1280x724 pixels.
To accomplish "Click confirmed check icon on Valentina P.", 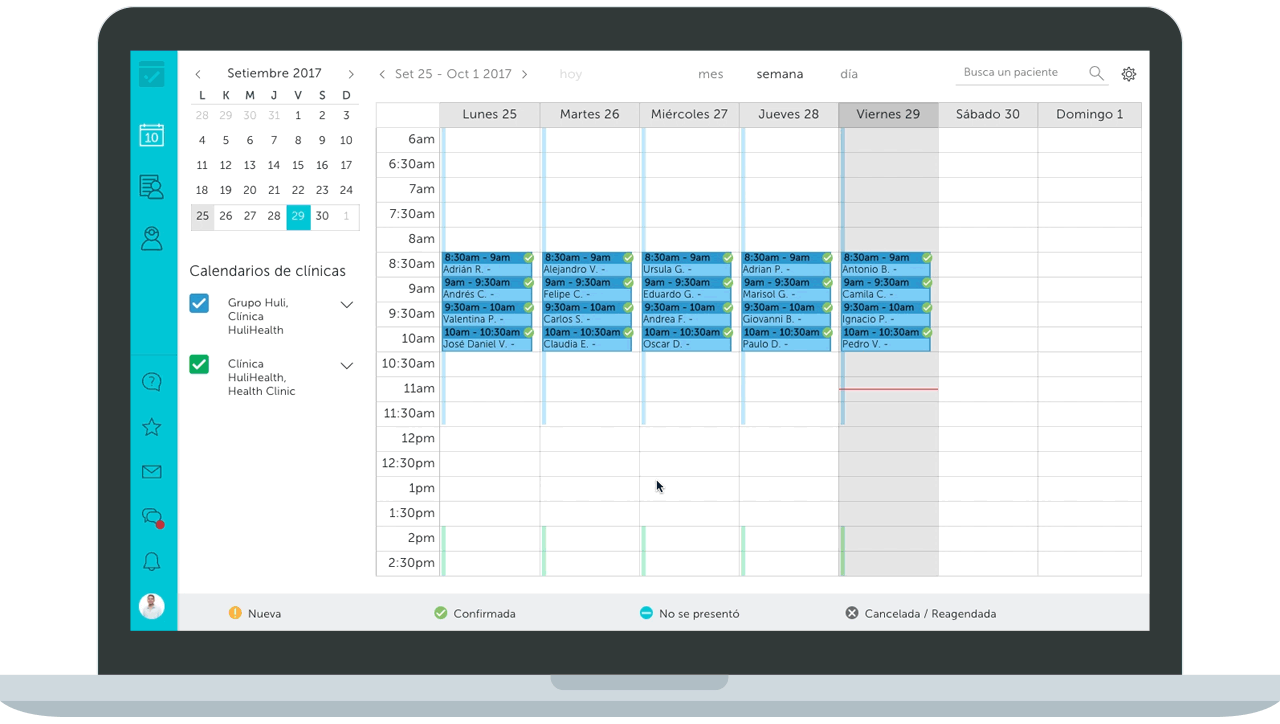I will click(x=528, y=308).
